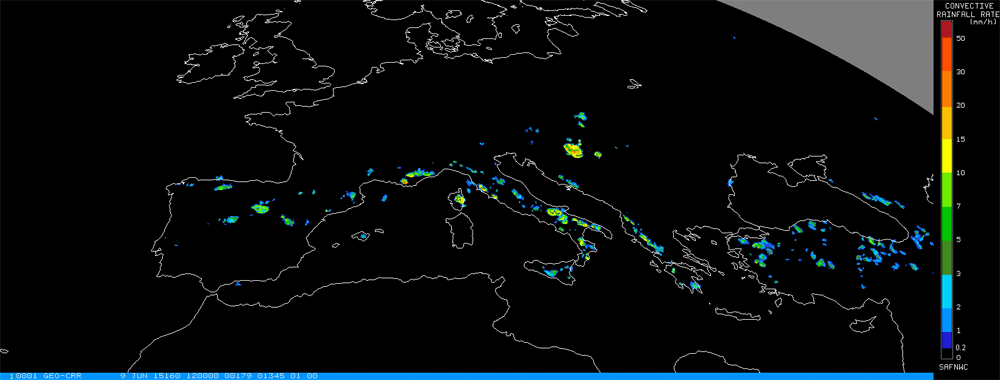Click the GEO-CRR product label in status bar
The image size is (1000, 380).
[x=63, y=376]
